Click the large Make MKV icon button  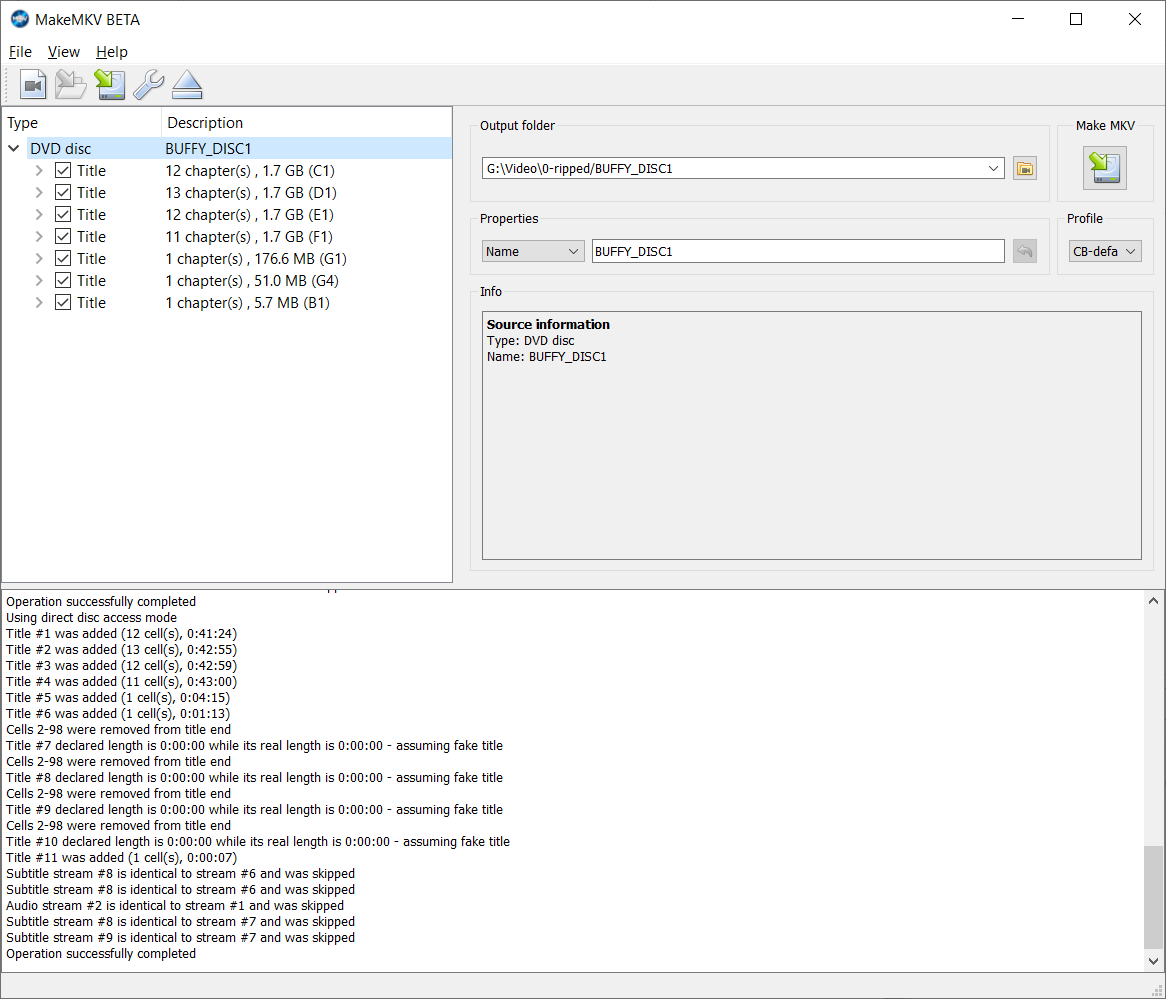[x=1104, y=168]
